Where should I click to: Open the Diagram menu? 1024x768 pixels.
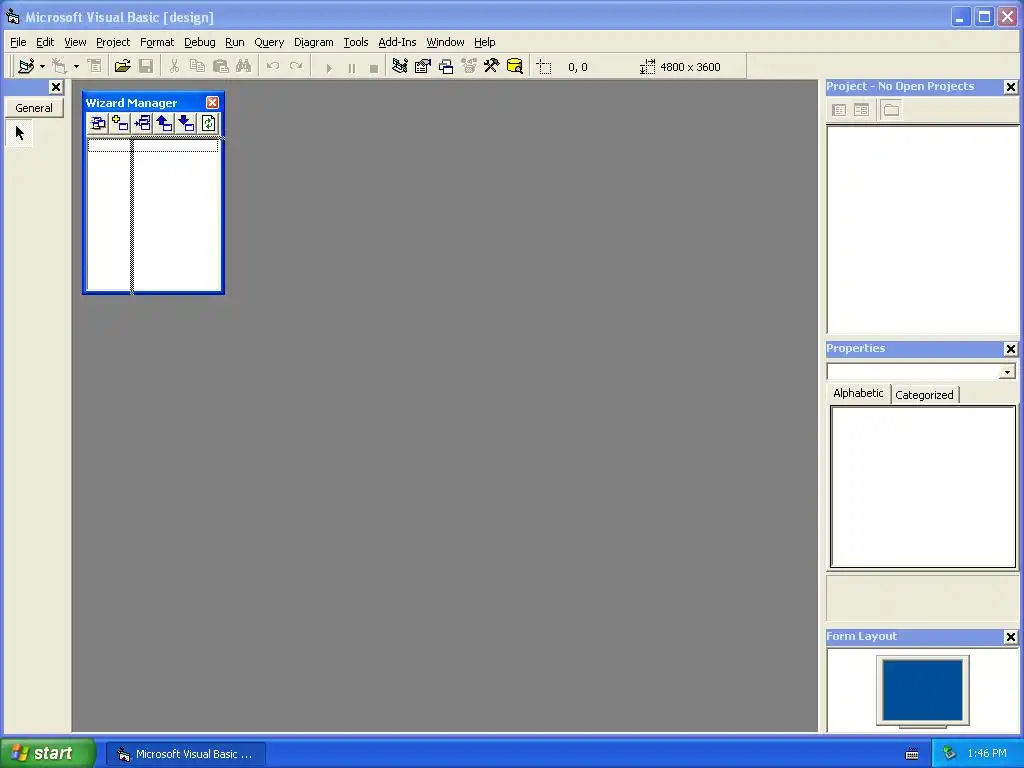(313, 42)
